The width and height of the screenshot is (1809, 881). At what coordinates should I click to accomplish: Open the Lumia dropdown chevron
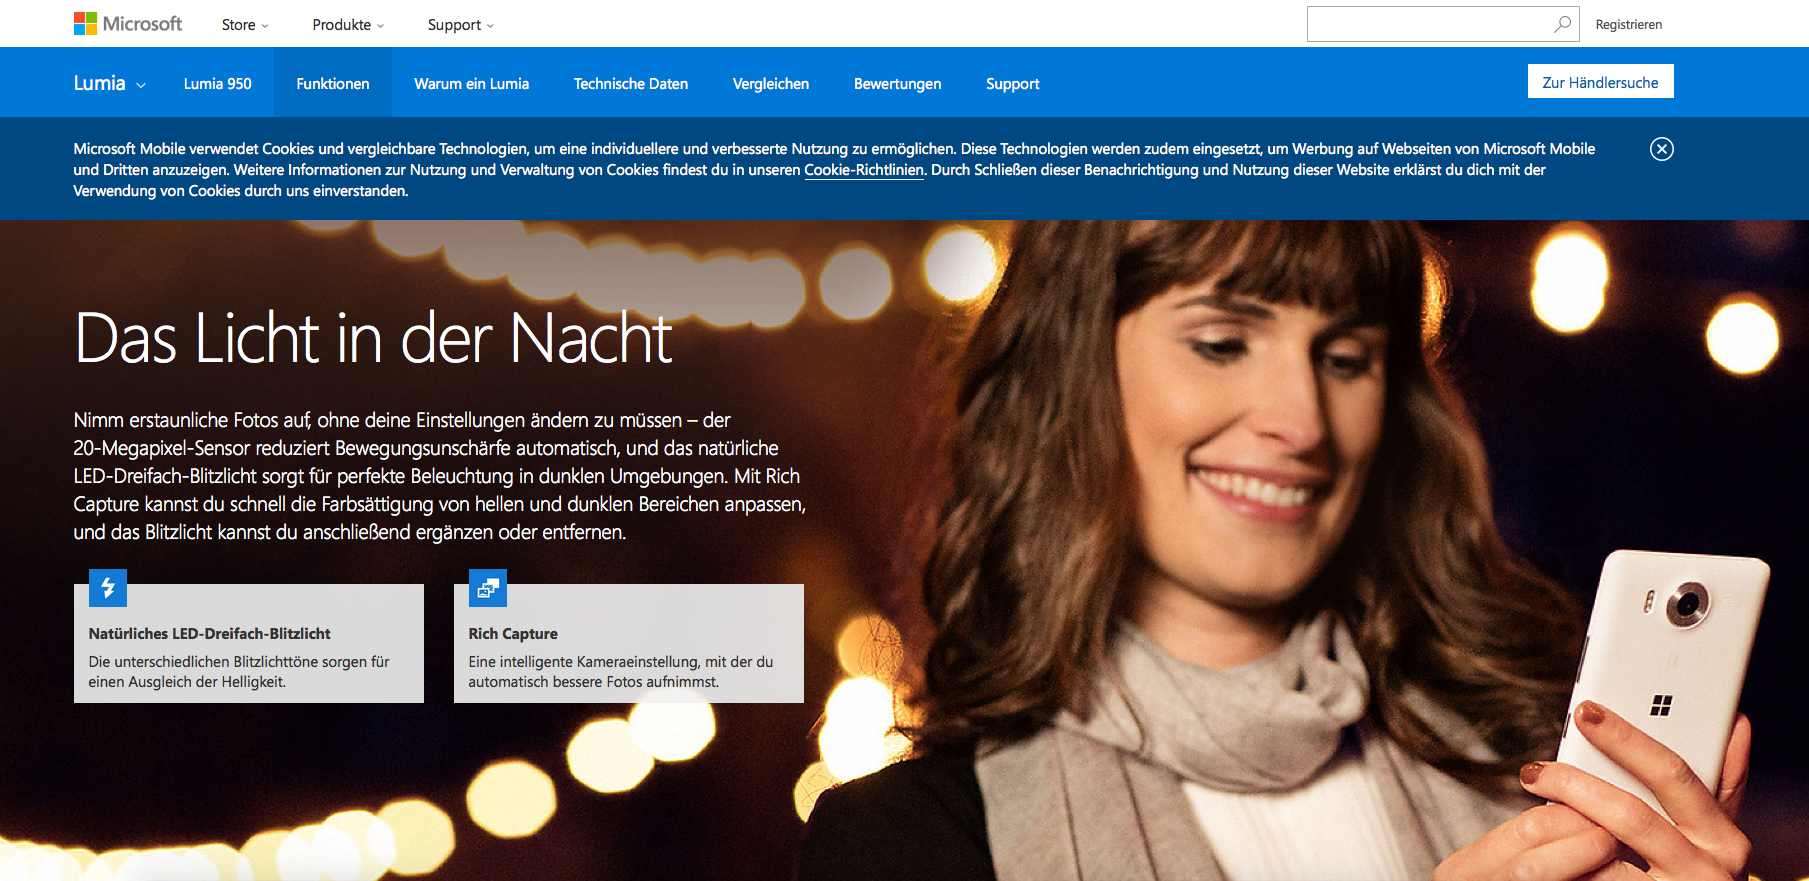click(141, 85)
